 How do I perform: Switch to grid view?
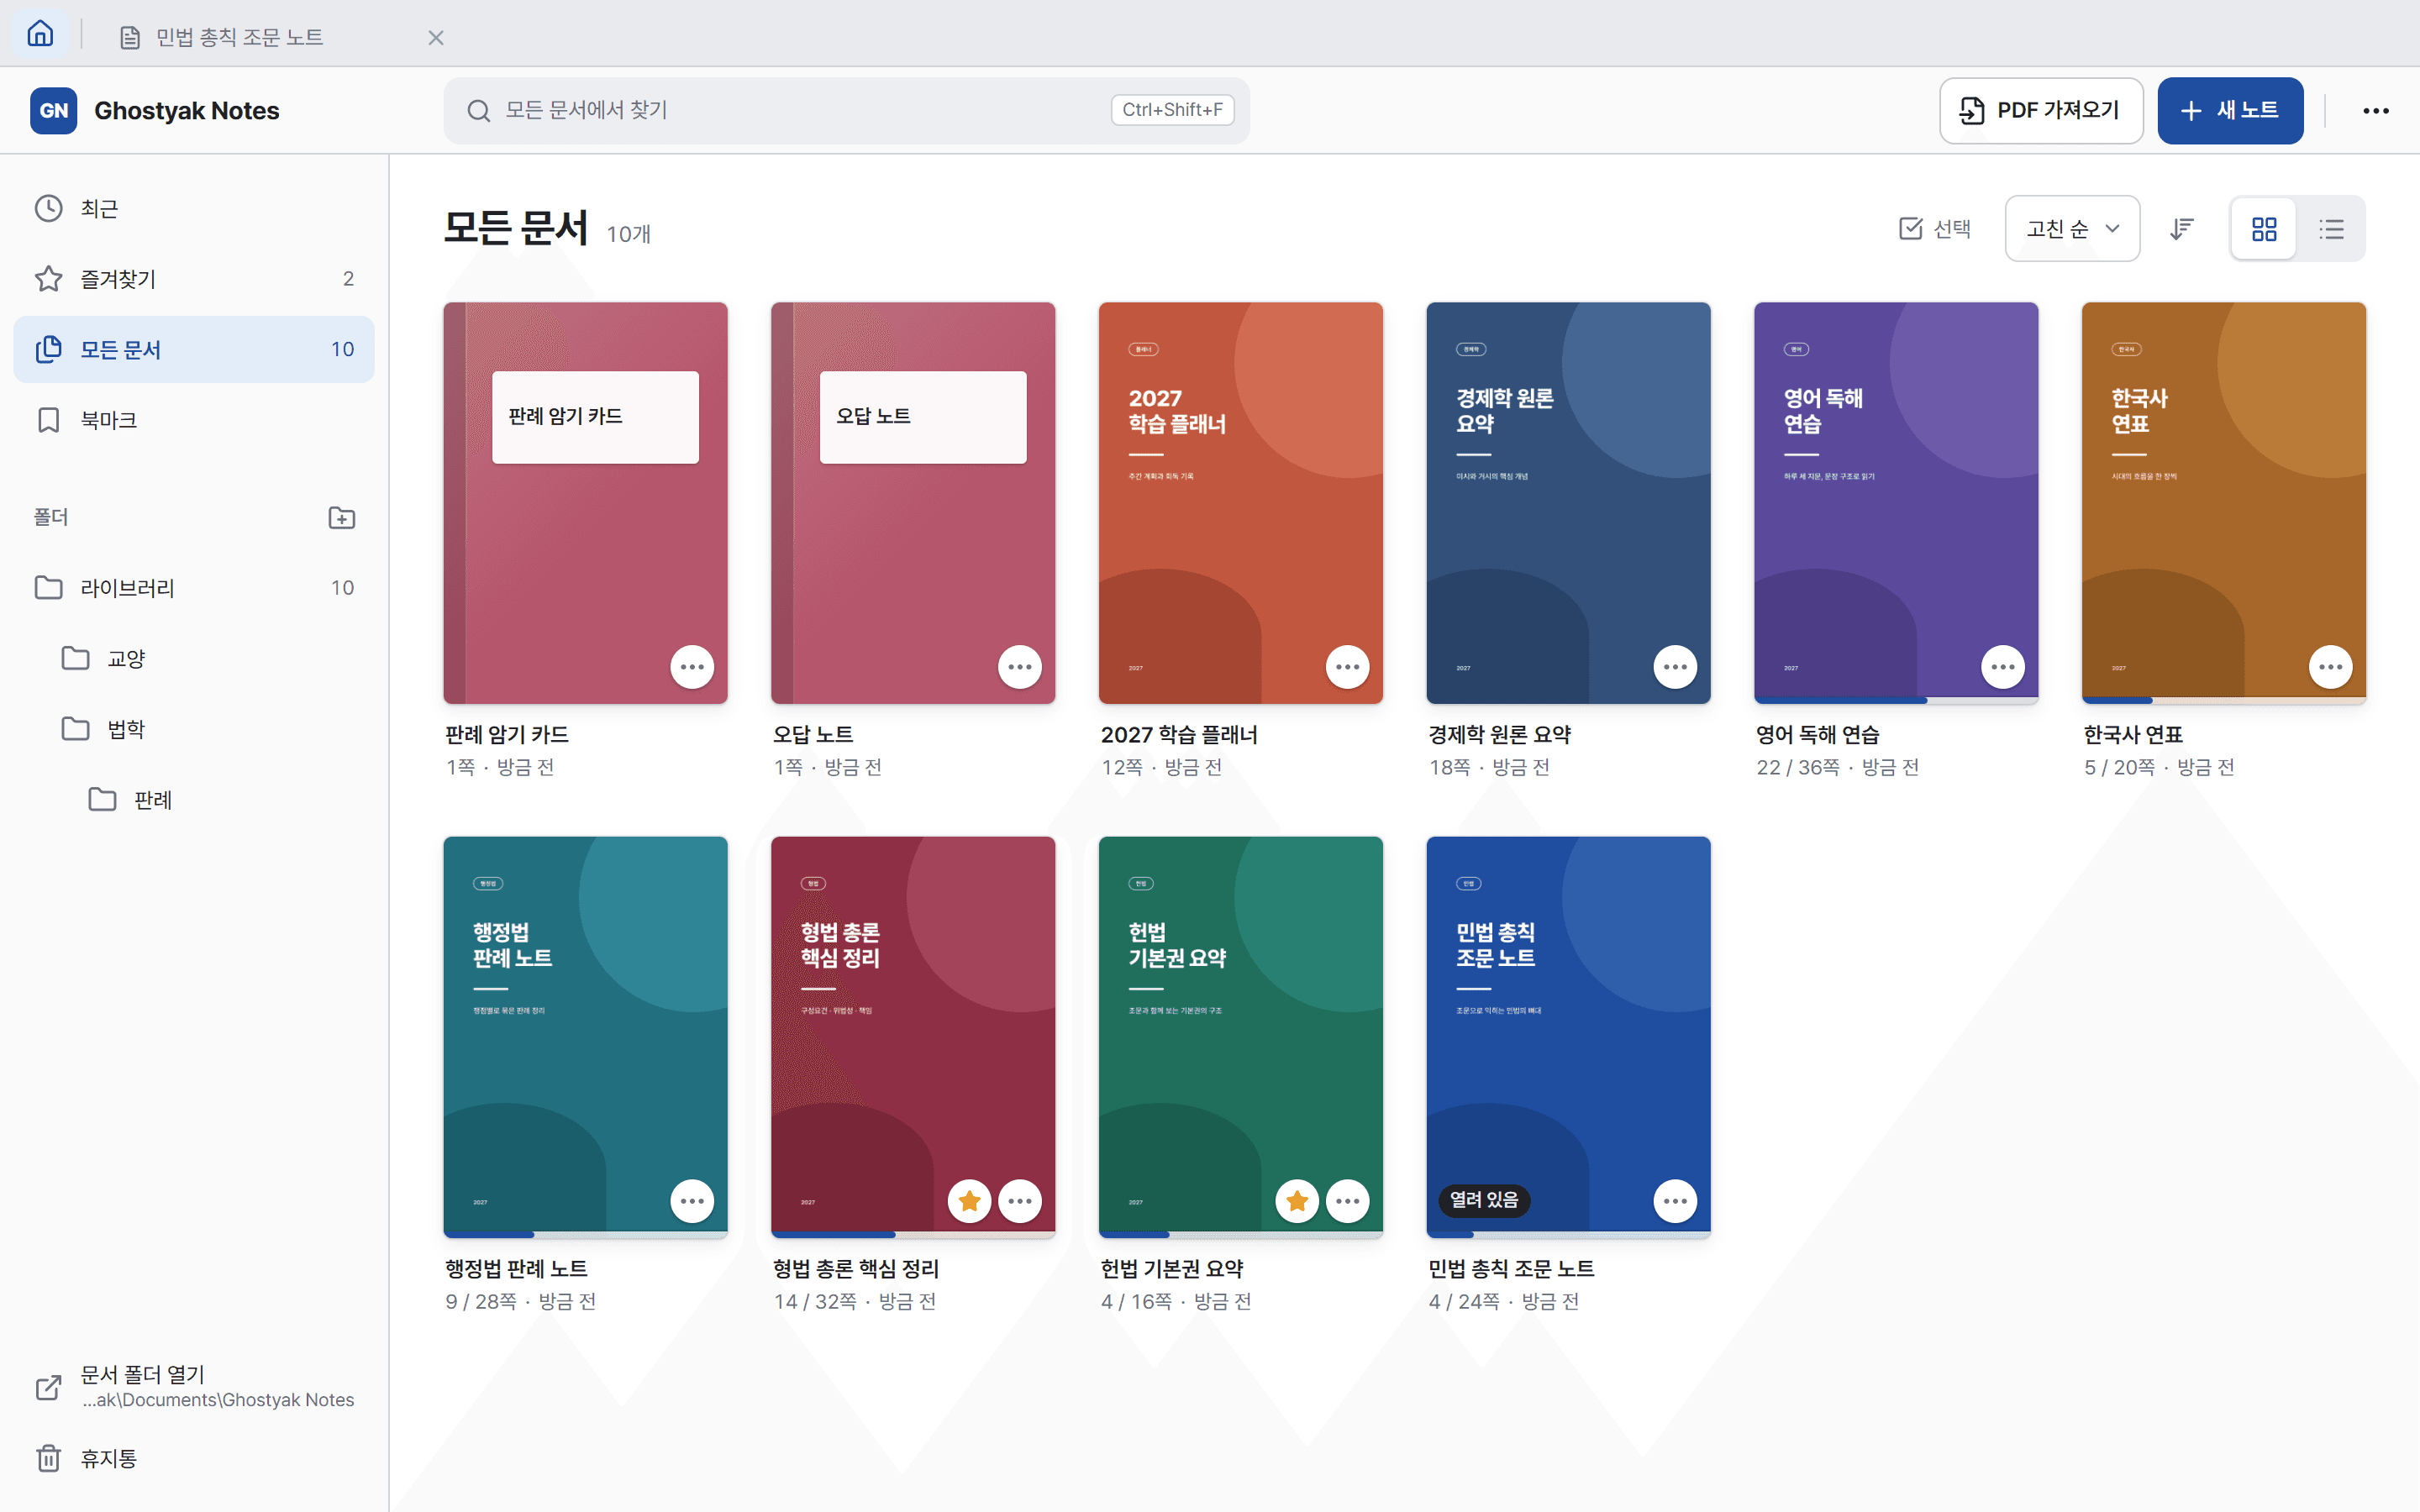pos(2264,229)
